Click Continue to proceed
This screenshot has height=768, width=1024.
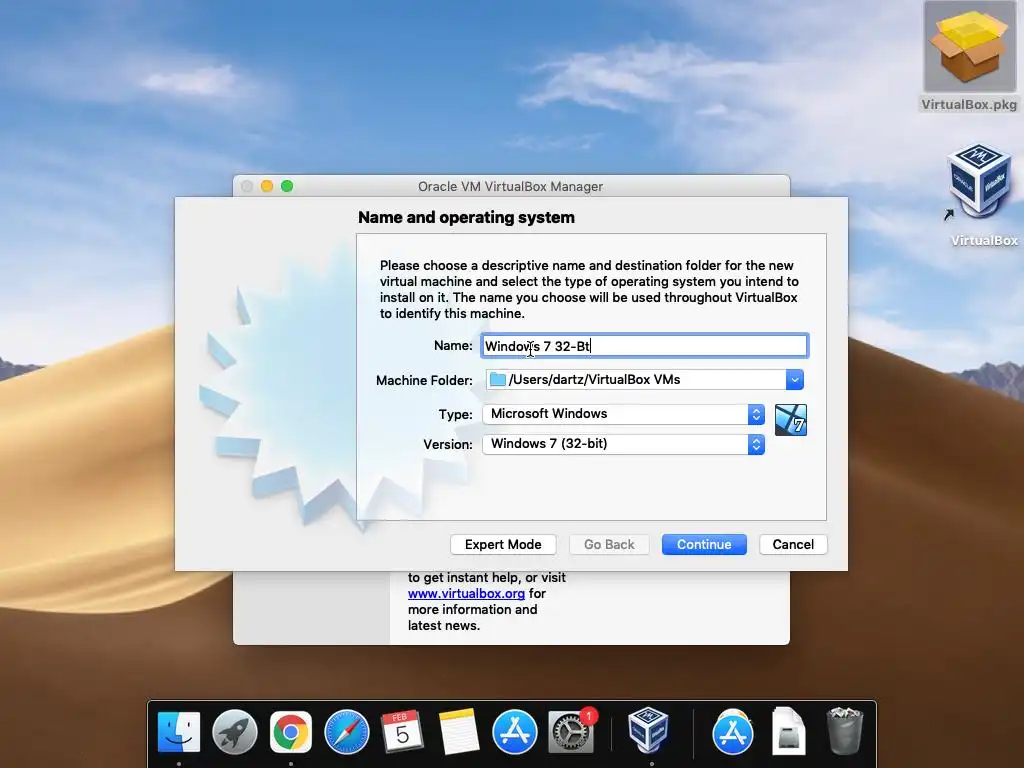point(704,545)
